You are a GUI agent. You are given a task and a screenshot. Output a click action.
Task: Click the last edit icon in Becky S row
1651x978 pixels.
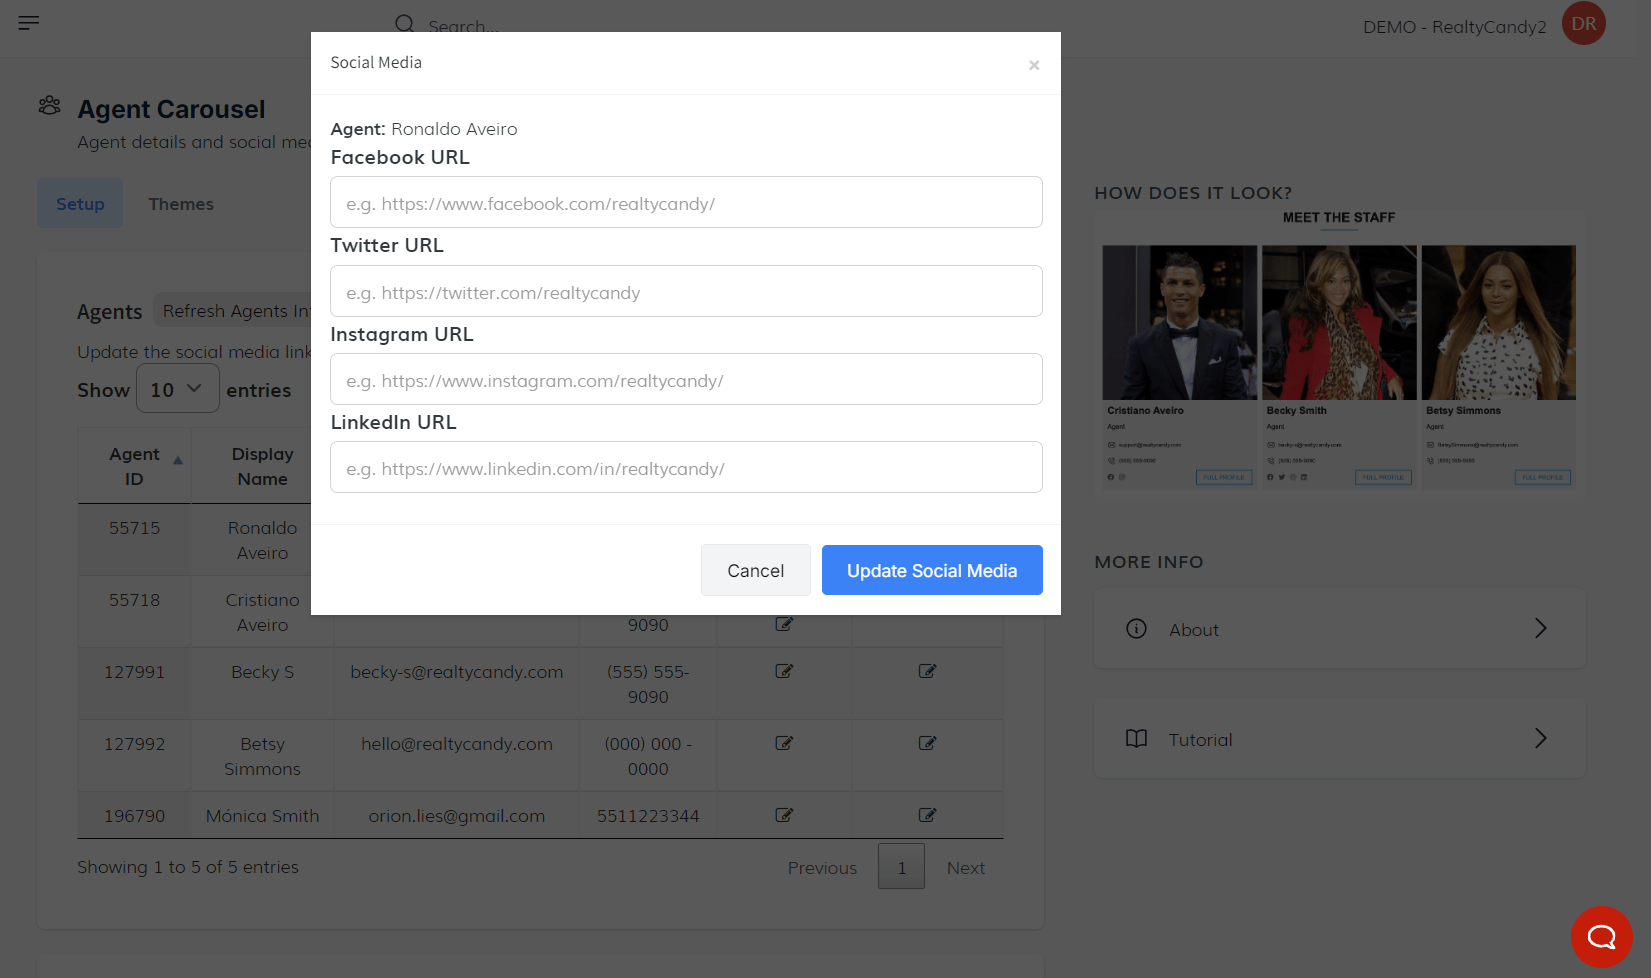pyautogui.click(x=927, y=671)
